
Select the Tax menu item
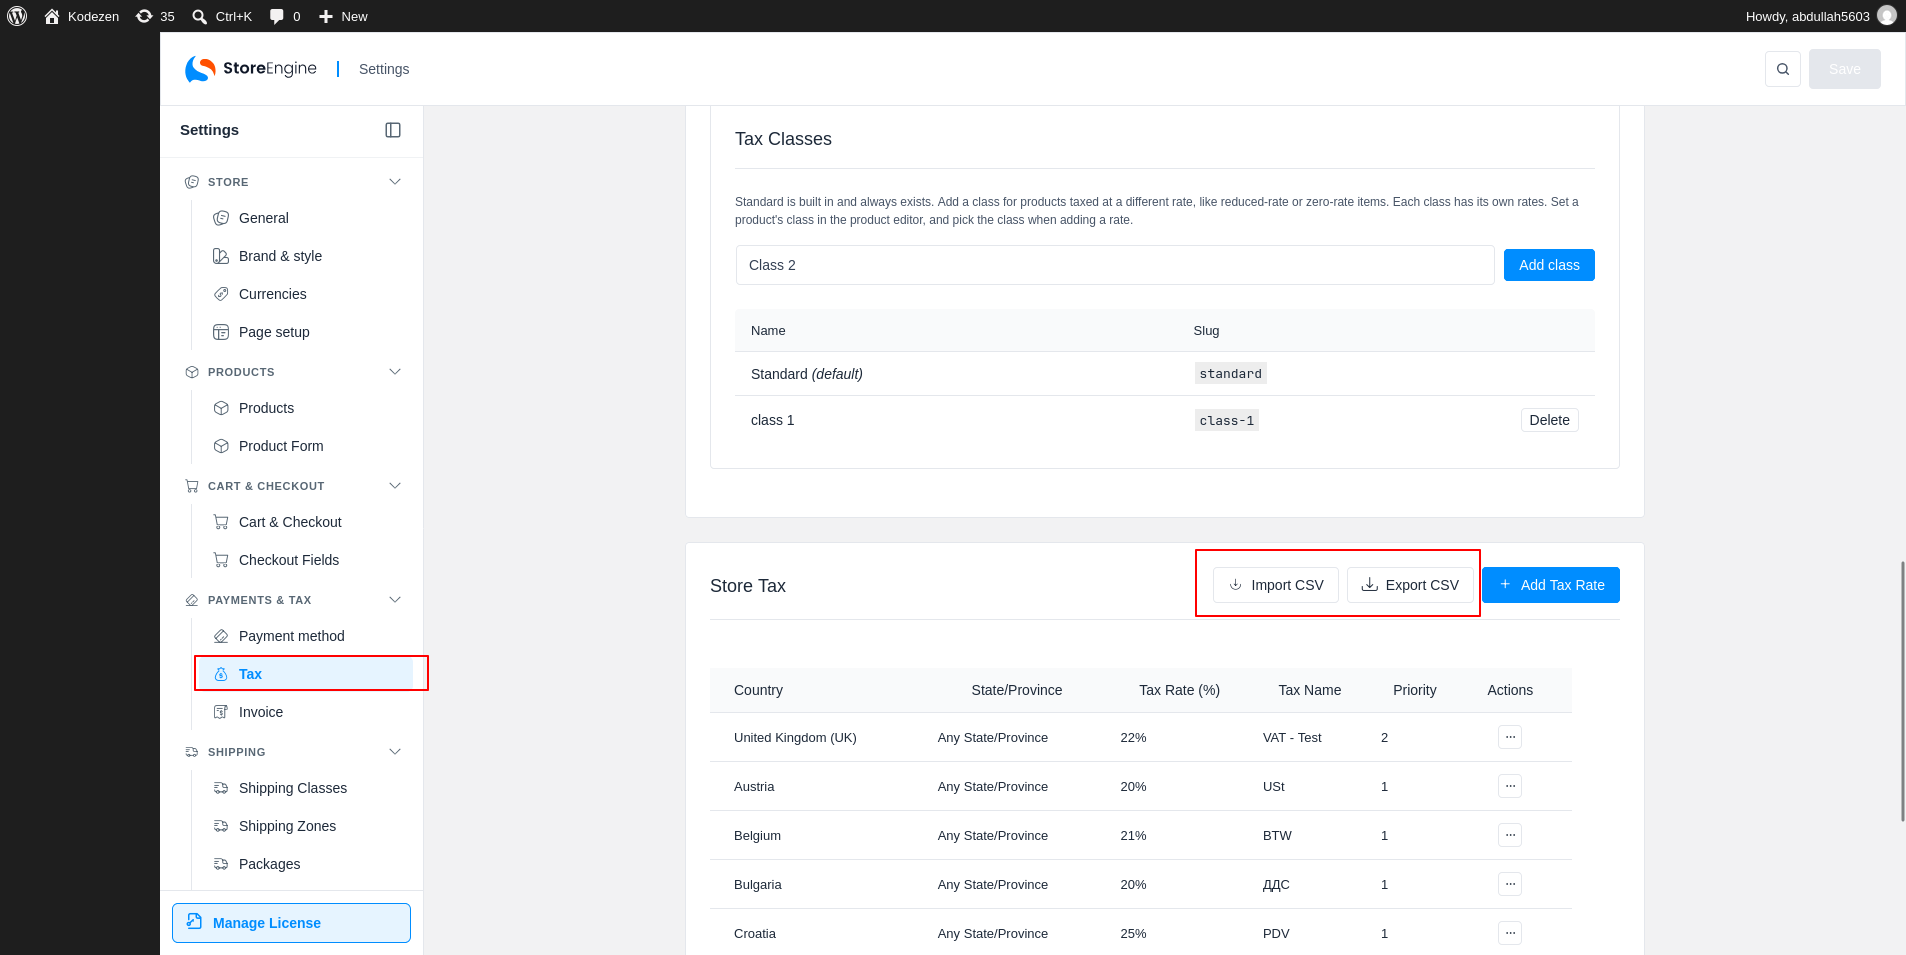[x=306, y=674]
